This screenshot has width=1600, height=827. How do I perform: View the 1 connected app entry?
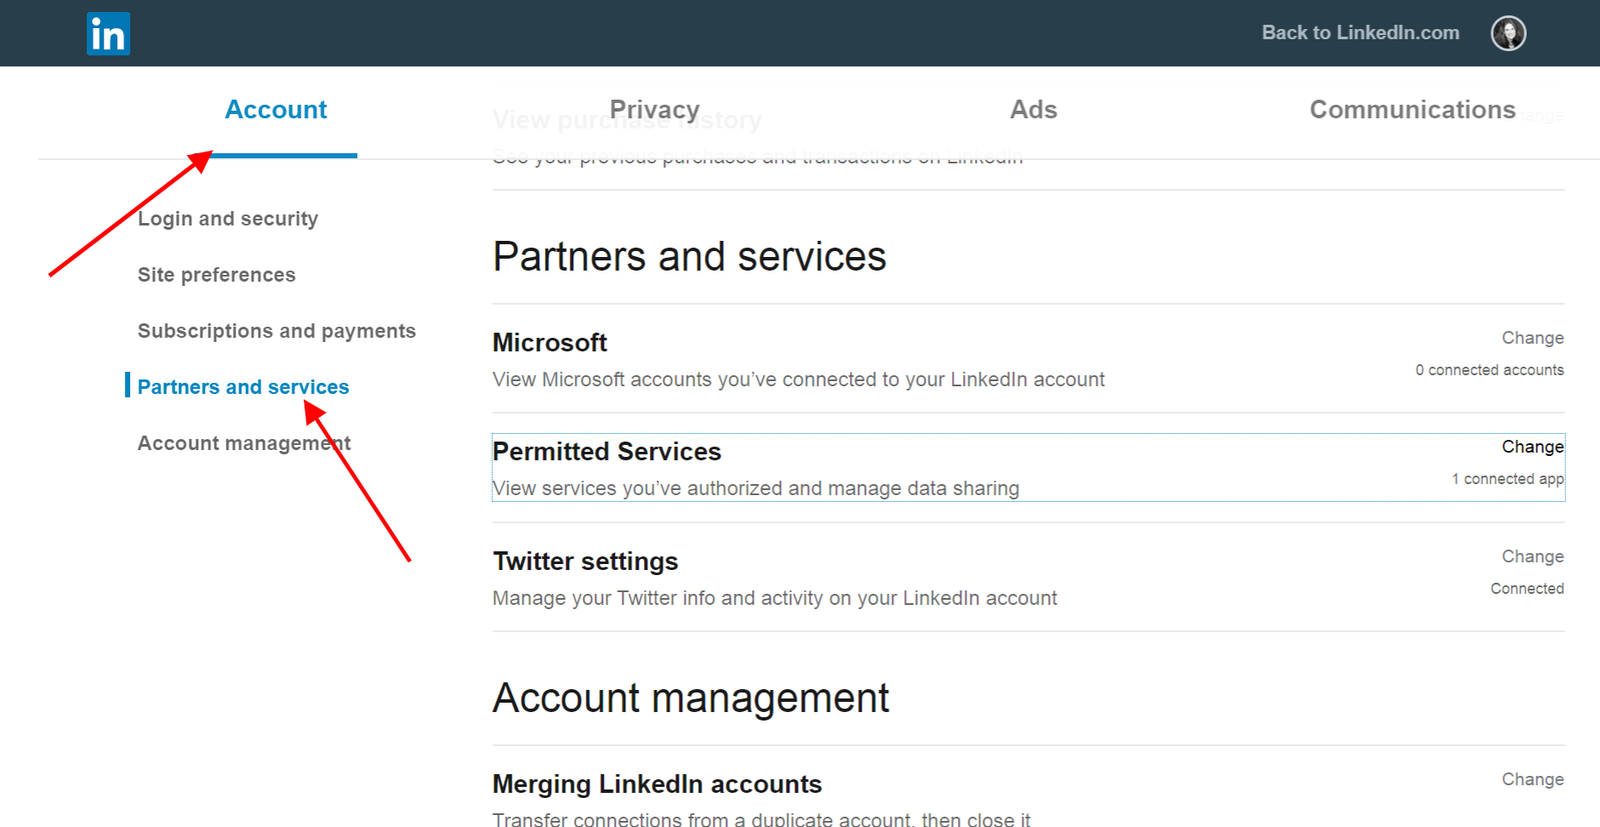click(x=1507, y=478)
